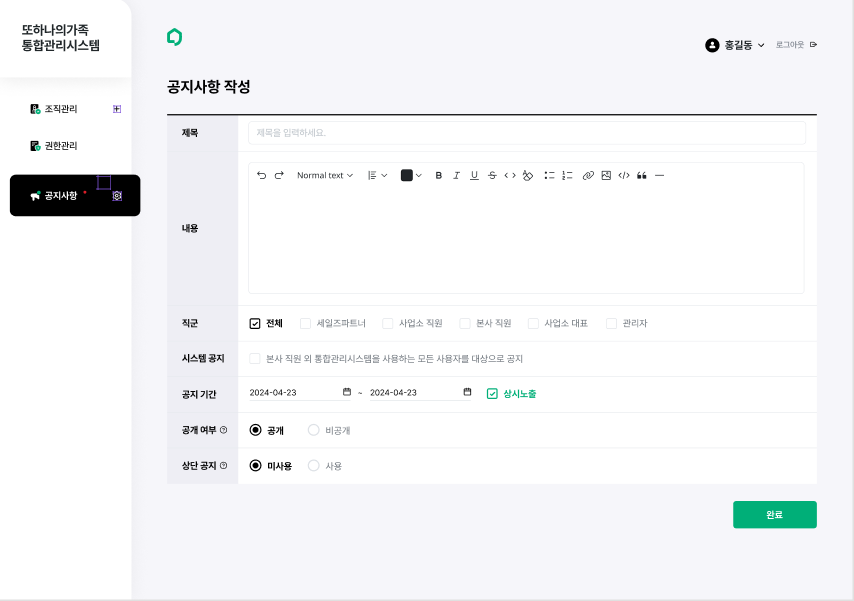The image size is (854, 601).
Task: Click the redo arrow in editor toolbar
Action: point(279,175)
